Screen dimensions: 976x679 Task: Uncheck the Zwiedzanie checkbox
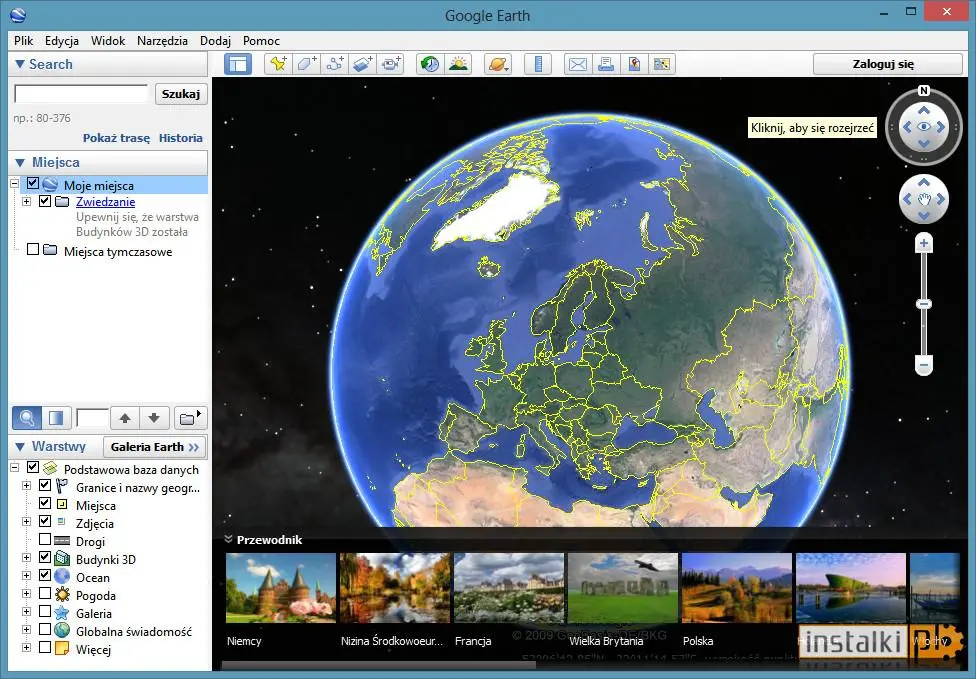point(45,201)
